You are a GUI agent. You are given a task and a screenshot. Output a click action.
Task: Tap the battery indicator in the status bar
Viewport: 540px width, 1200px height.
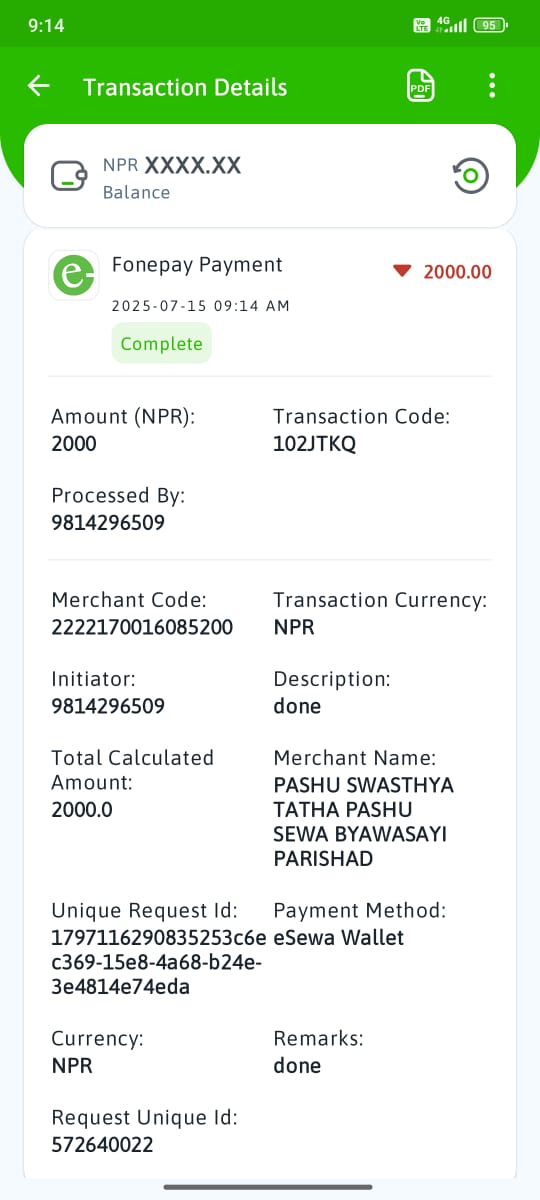490,25
